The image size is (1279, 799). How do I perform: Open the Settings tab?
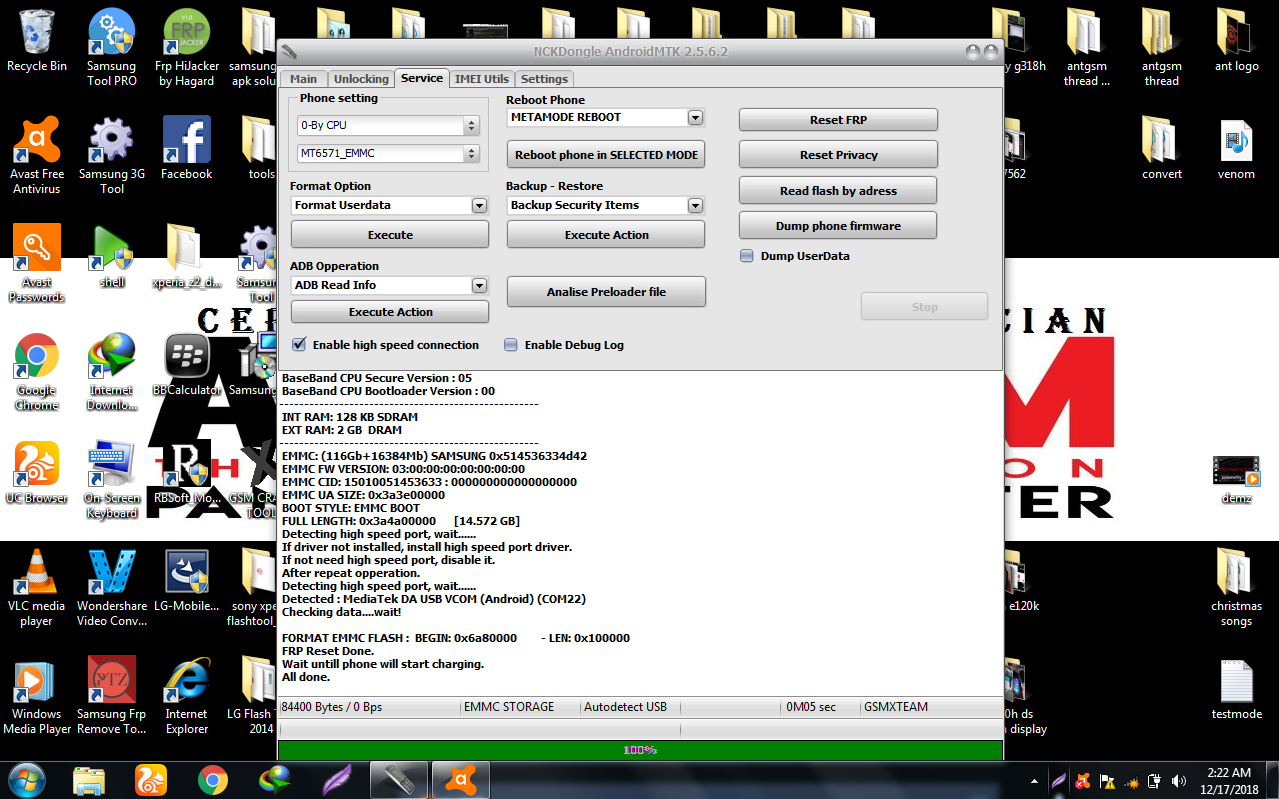tap(544, 79)
